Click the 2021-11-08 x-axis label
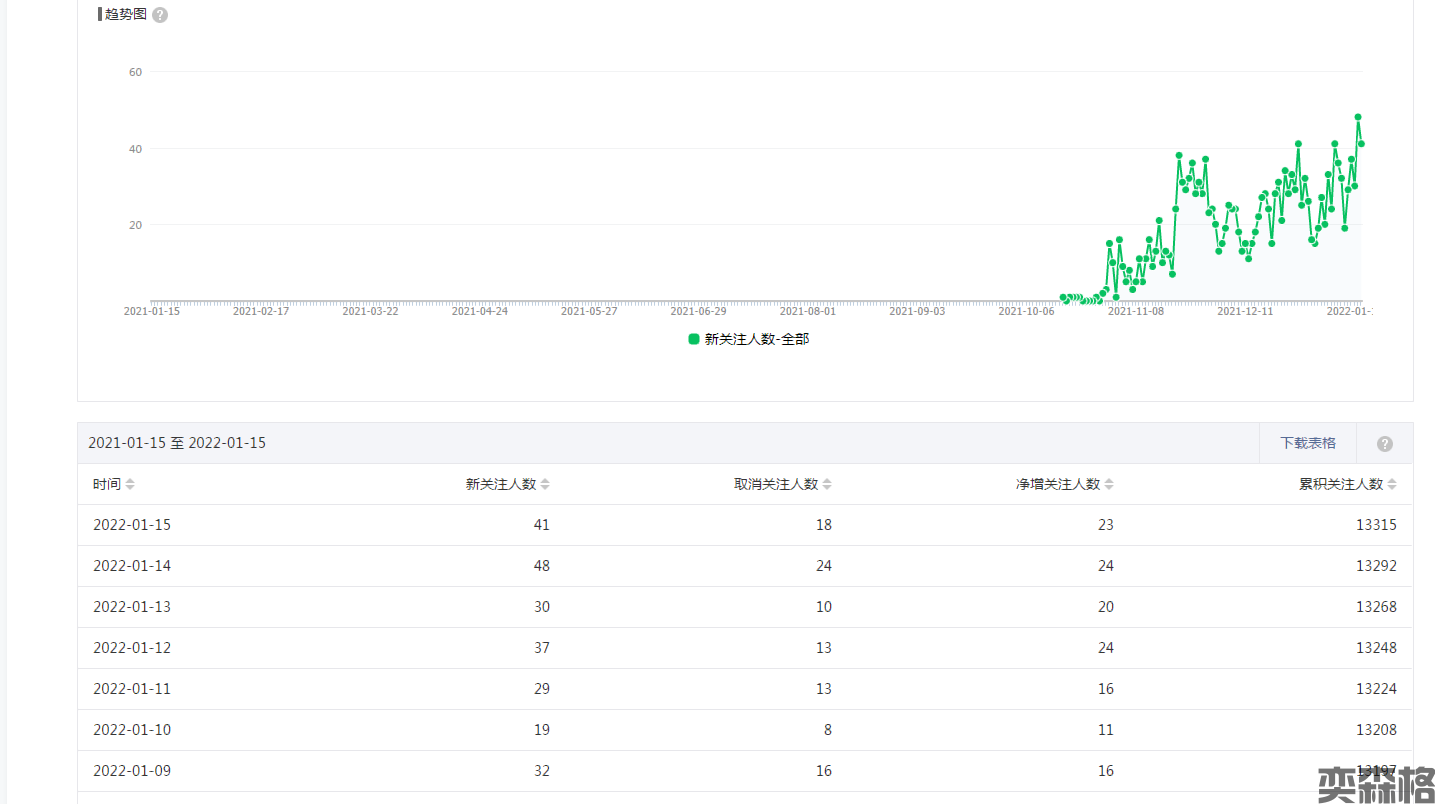 click(1136, 311)
